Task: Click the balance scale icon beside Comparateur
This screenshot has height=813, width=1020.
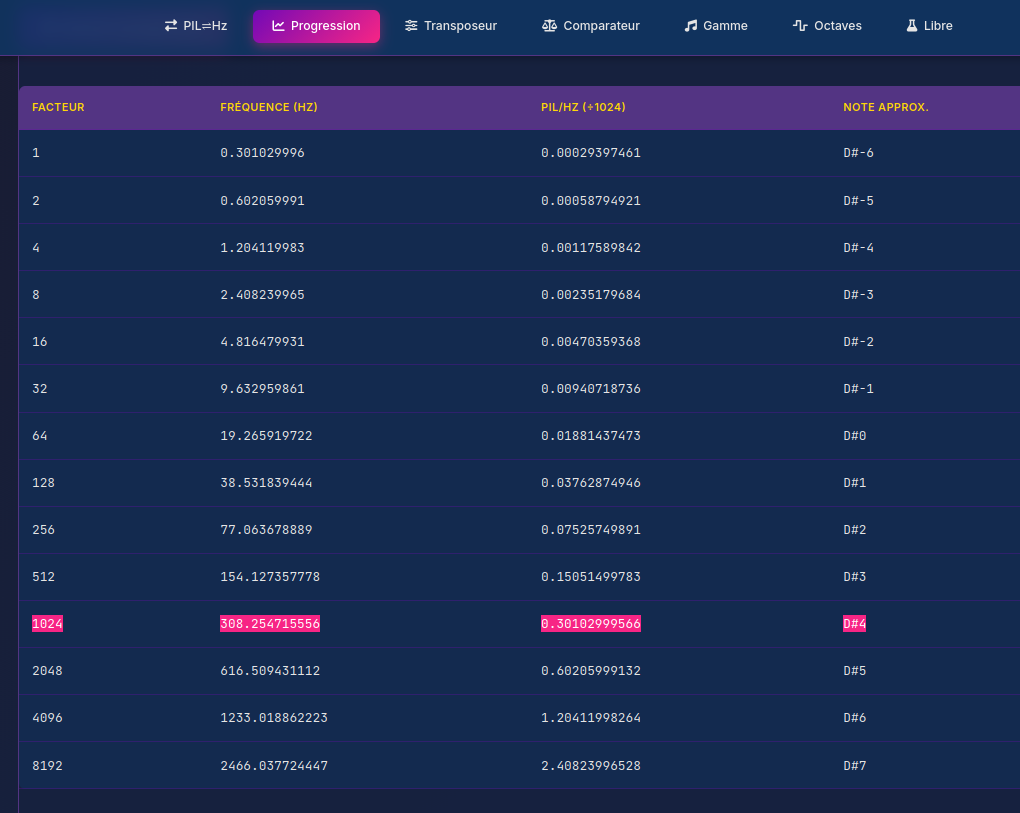Action: click(x=550, y=26)
